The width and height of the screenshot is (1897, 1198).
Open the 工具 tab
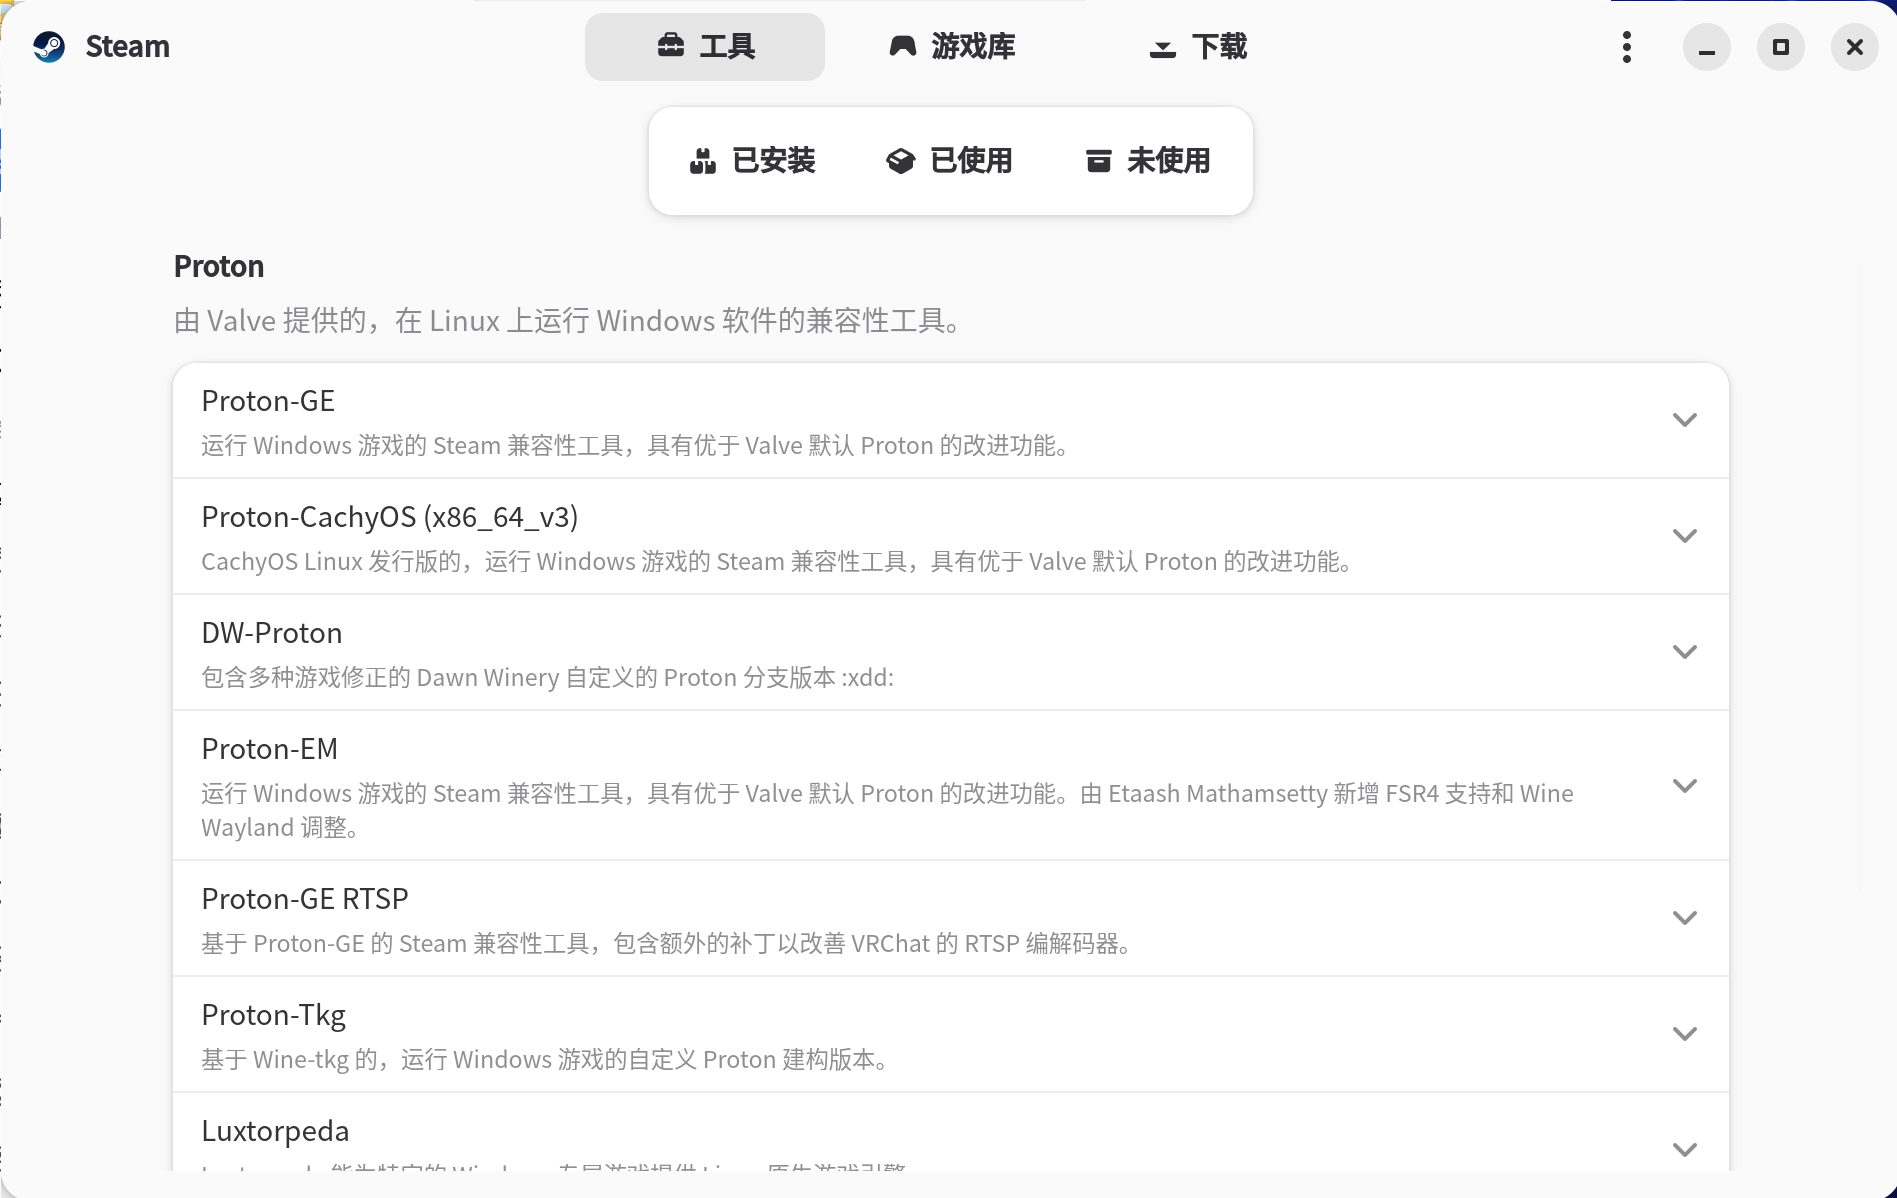coord(705,47)
